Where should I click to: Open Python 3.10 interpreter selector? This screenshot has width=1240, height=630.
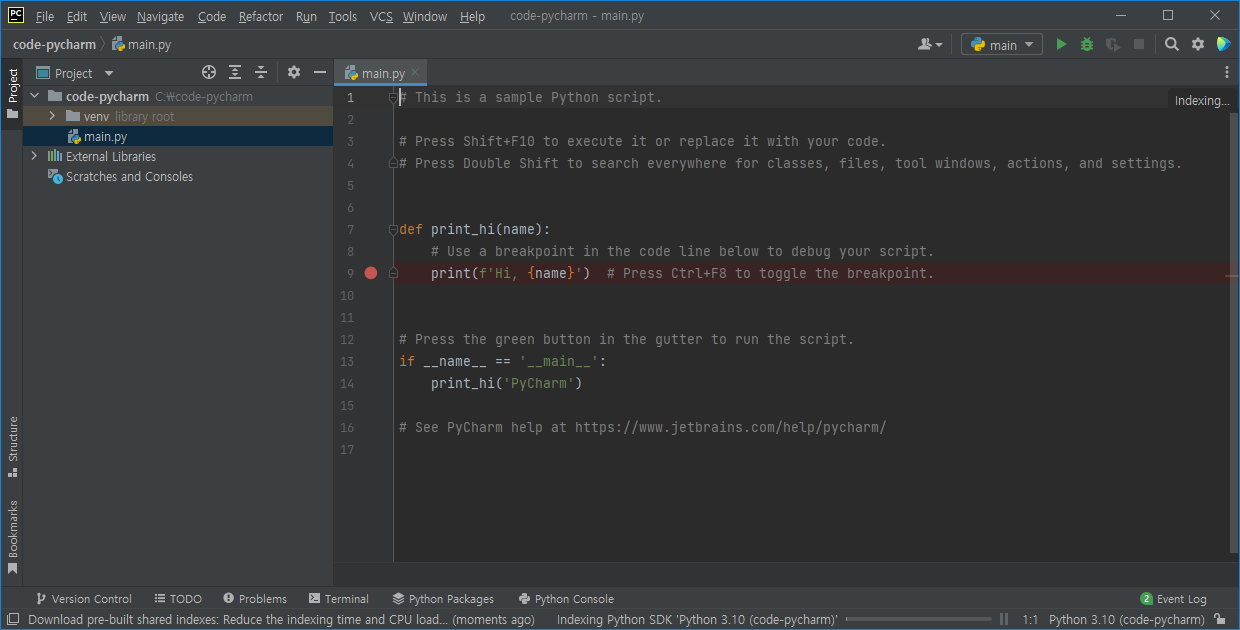click(x=1127, y=620)
